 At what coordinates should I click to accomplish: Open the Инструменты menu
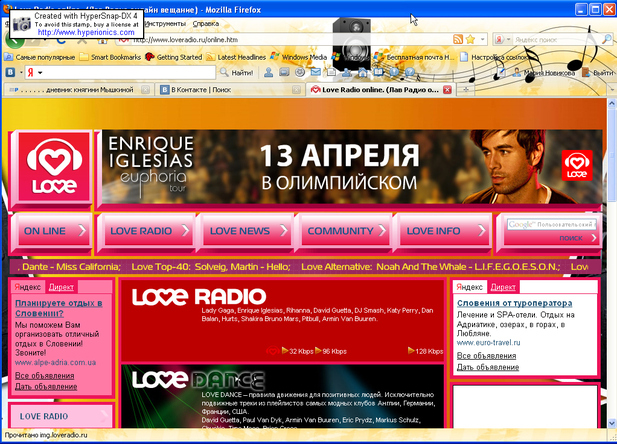coord(165,24)
